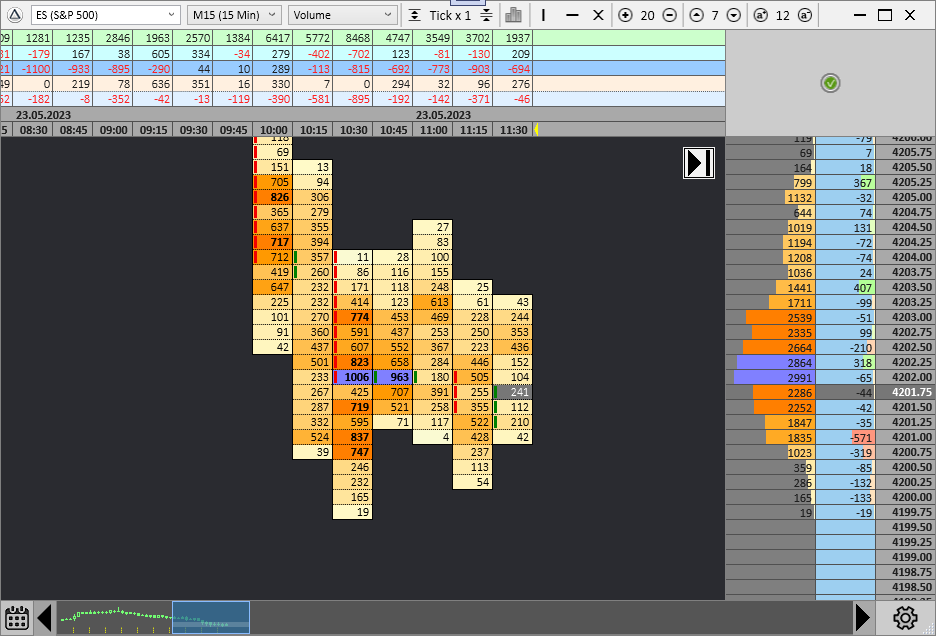The height and width of the screenshot is (636, 936).
Task: Open the ES (S&P 500) instrument dropdown
Action: (105, 15)
